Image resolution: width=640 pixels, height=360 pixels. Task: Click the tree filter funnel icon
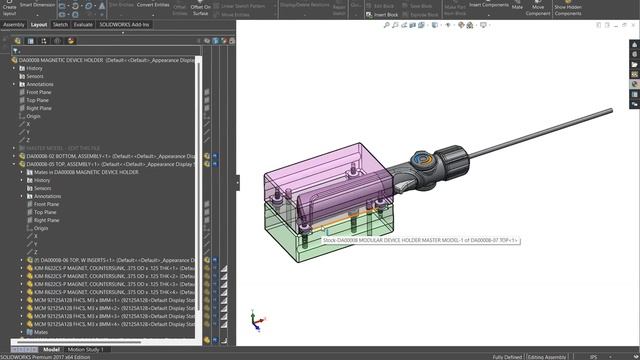pyautogui.click(x=16, y=51)
